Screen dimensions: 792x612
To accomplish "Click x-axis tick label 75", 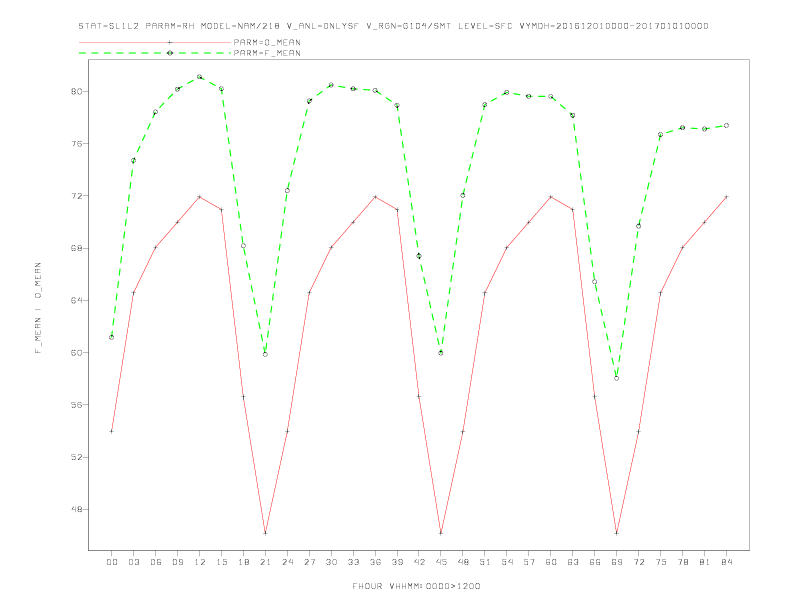I will [661, 562].
